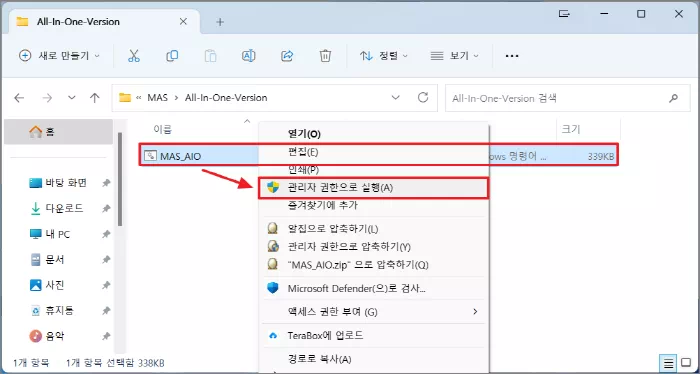Open the 새로 만들기 dropdown
The image size is (700, 374).
point(59,56)
